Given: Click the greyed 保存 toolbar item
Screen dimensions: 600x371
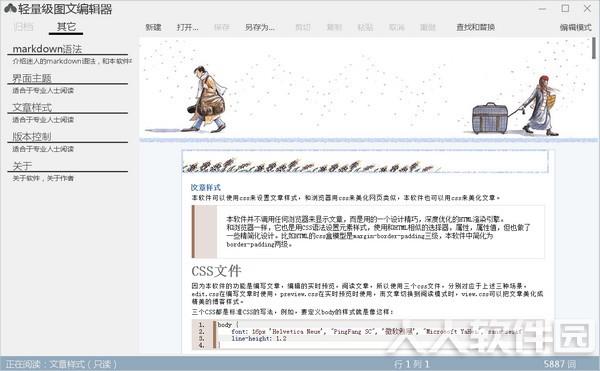Looking at the screenshot, I should click(x=222, y=27).
